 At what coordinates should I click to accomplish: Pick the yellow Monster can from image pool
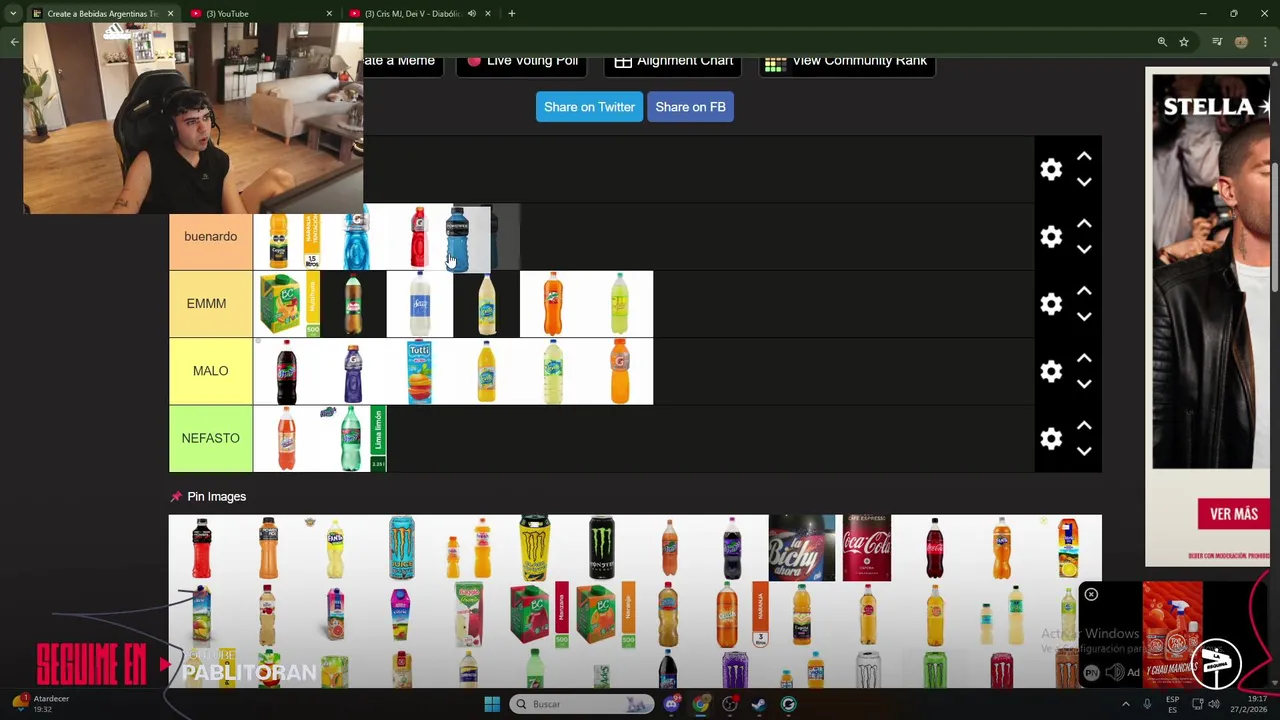[535, 548]
